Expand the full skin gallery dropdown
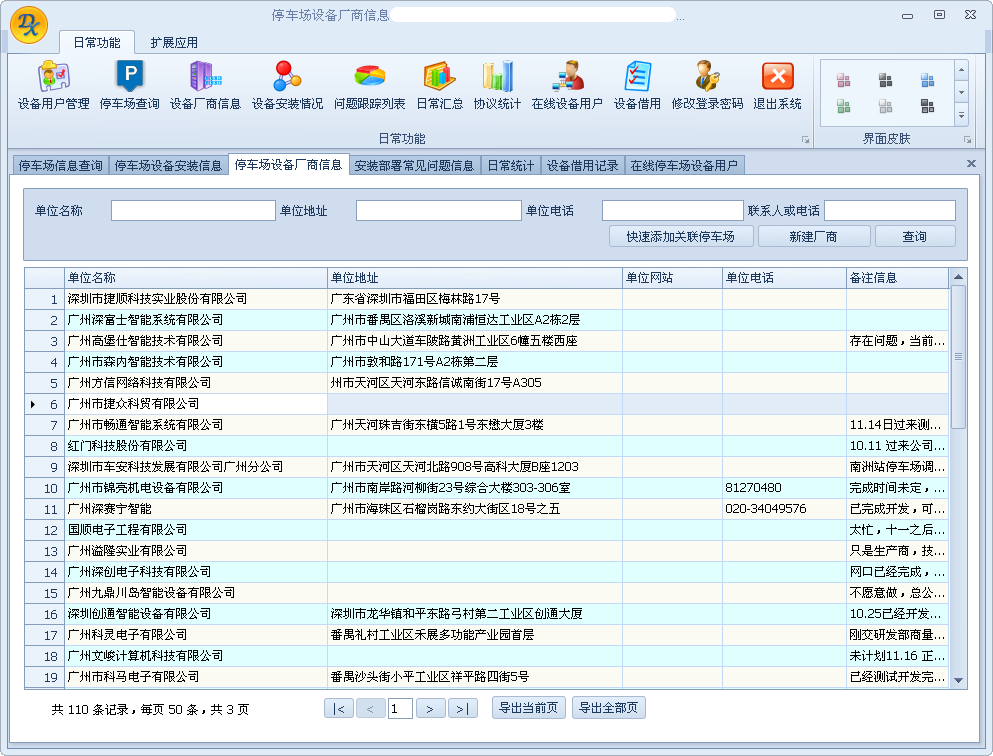Screen dimensions: 993x756 pos(961,115)
